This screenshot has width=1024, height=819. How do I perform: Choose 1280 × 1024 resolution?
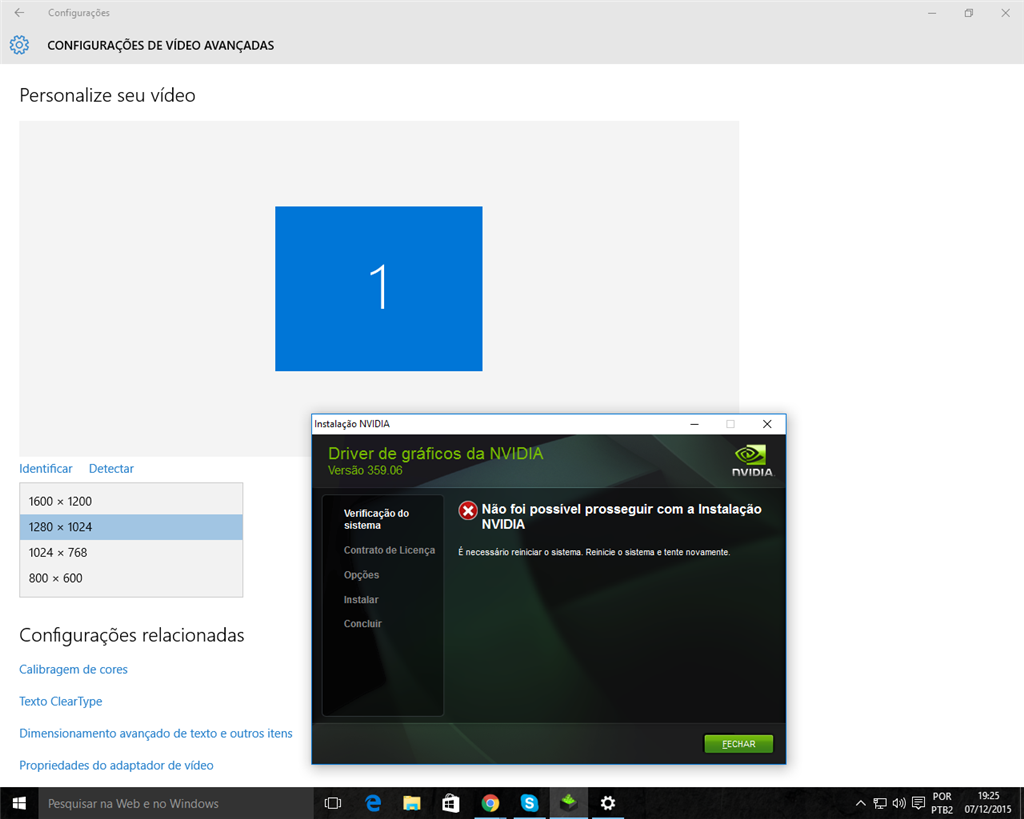coord(131,527)
